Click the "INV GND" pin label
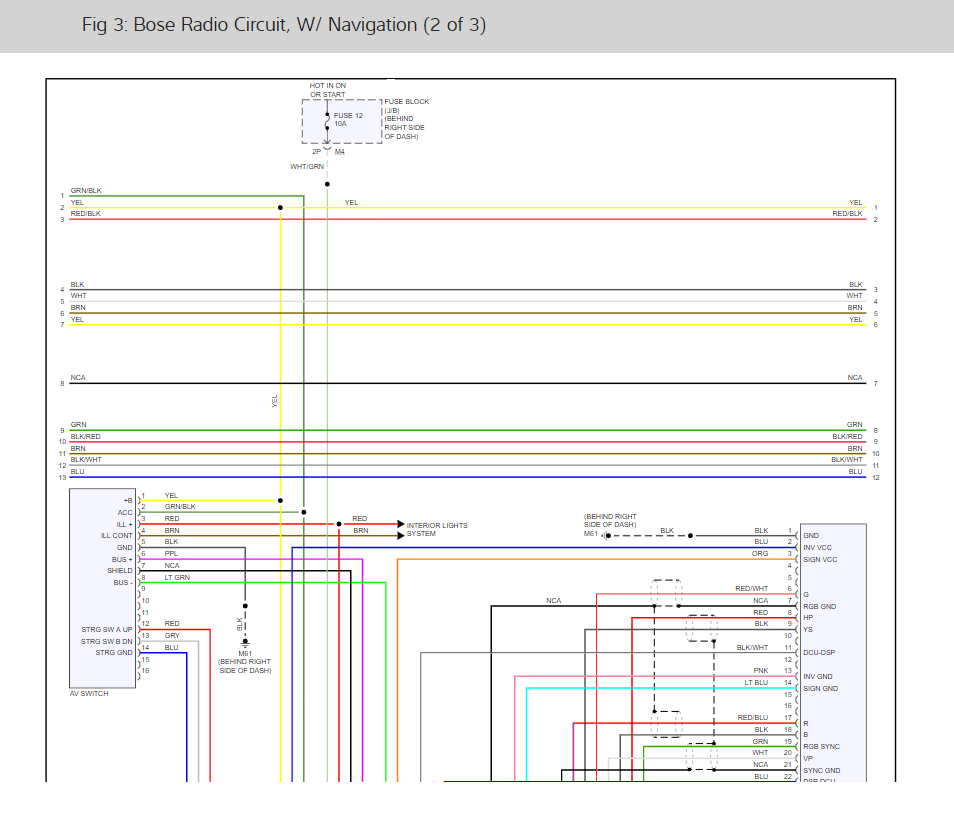The image size is (954, 814). 818,677
